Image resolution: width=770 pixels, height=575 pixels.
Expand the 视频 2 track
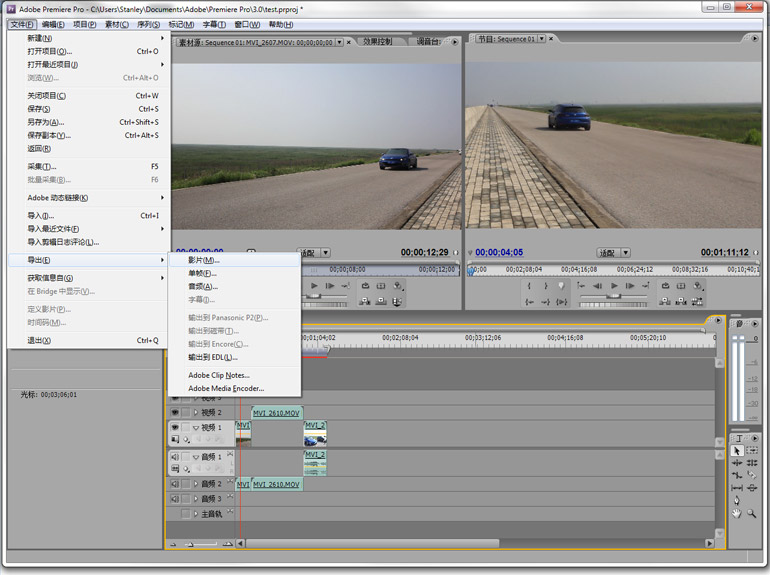pyautogui.click(x=196, y=412)
